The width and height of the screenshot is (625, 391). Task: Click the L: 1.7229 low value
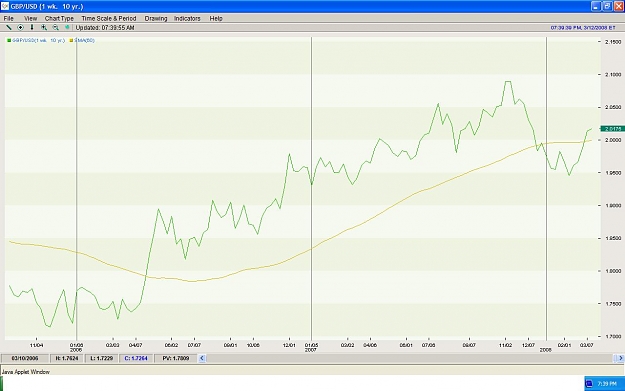coord(102,358)
